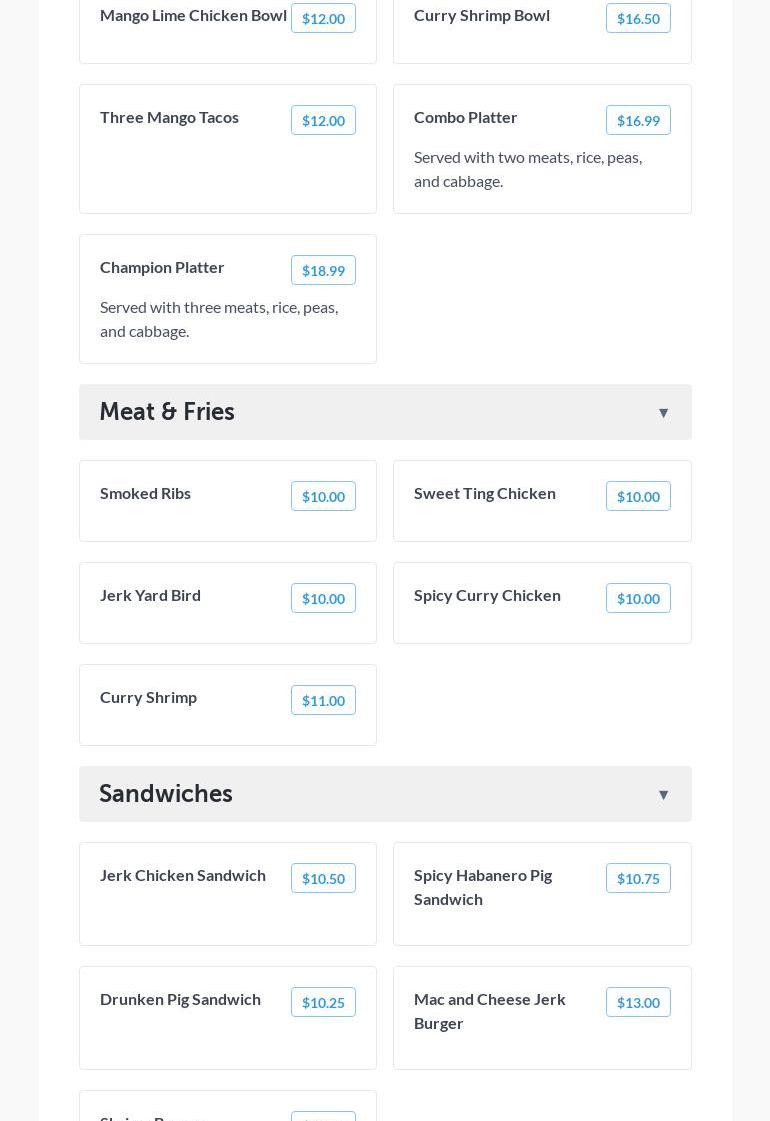Open the Champion Platter item card
The width and height of the screenshot is (770, 1121).
pos(200,310)
